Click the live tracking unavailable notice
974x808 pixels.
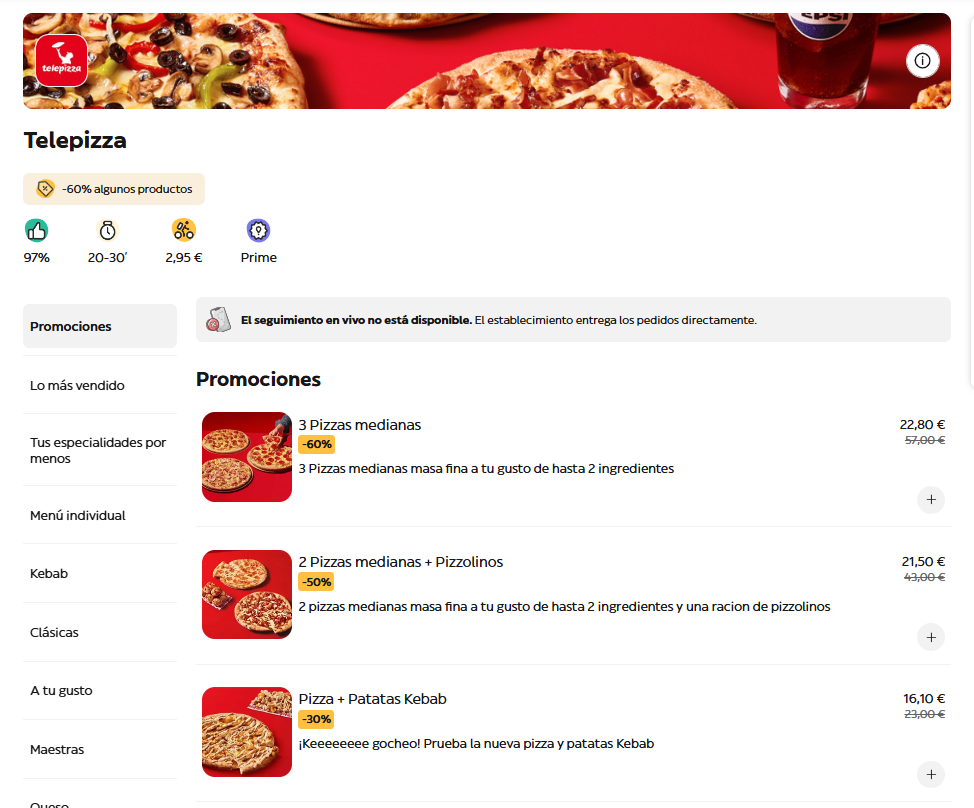573,319
